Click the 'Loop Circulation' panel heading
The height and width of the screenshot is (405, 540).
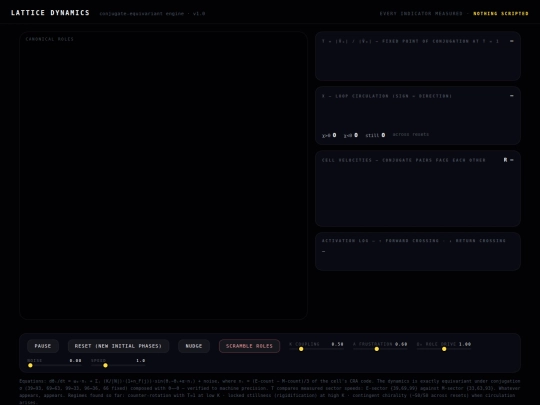[387, 96]
